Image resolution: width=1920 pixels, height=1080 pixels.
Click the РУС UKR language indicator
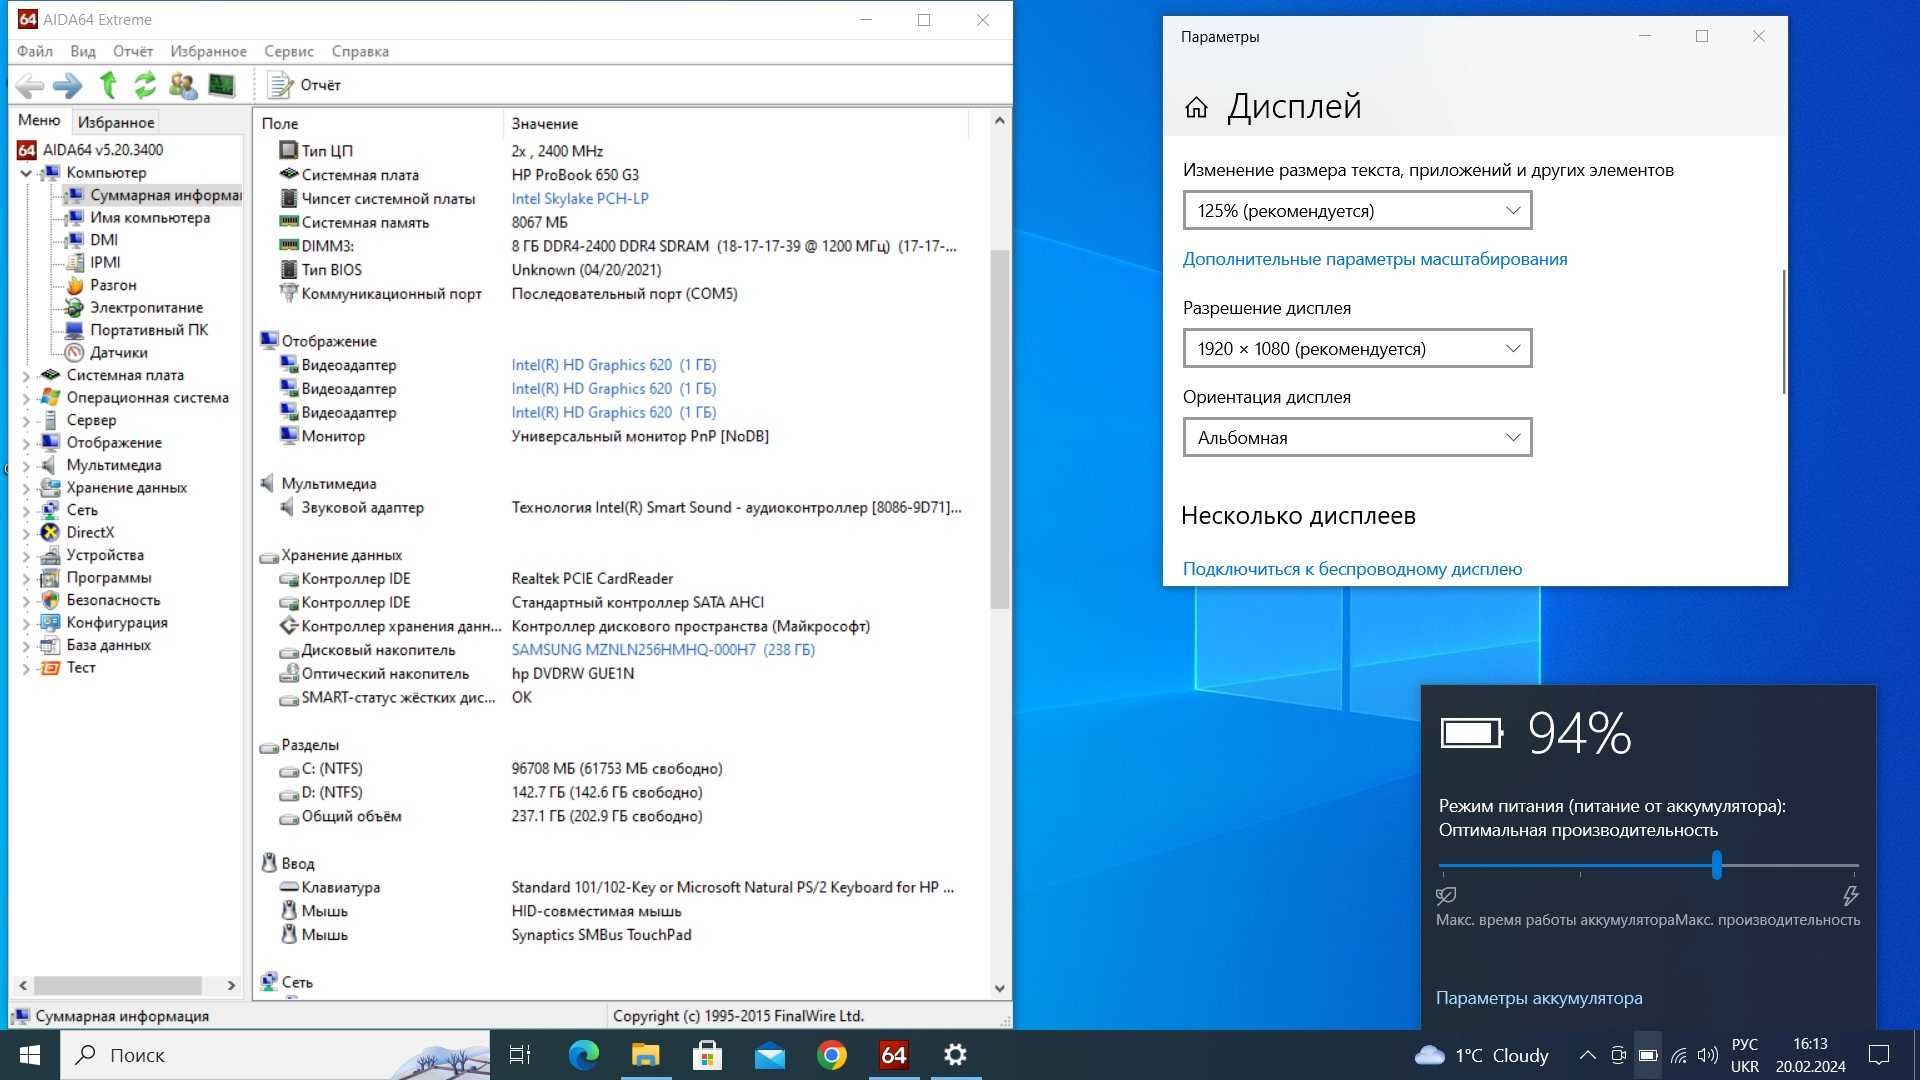point(1745,1055)
